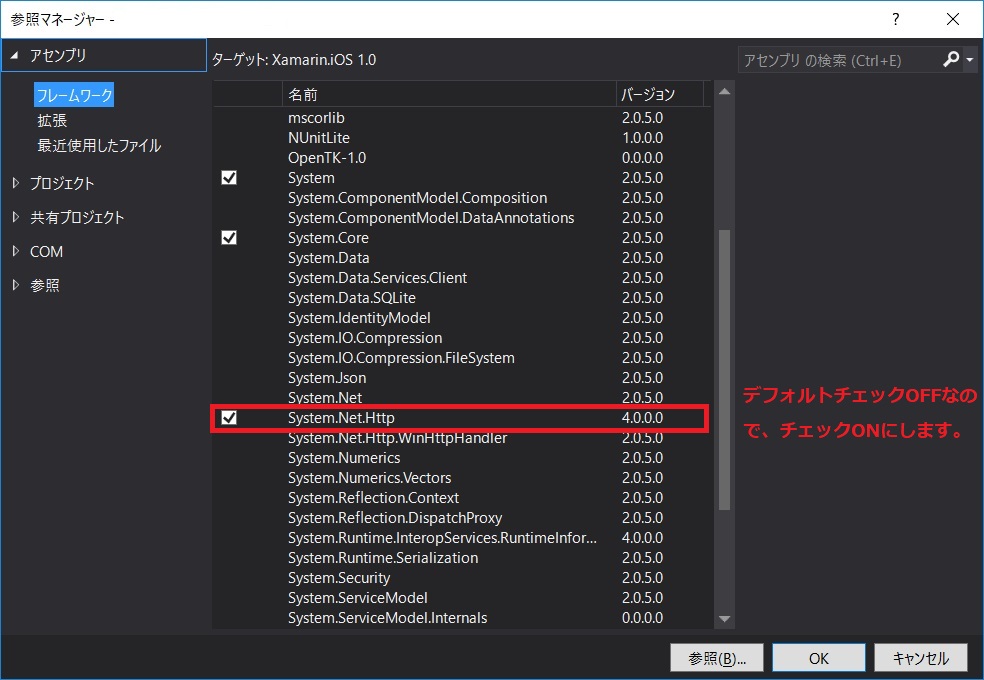Open 最近使用したファイル category
The image size is (984, 680).
click(99, 146)
